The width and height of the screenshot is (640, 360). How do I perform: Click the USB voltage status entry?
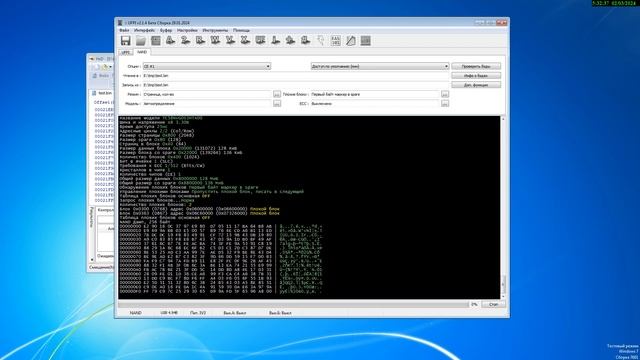(x=169, y=313)
